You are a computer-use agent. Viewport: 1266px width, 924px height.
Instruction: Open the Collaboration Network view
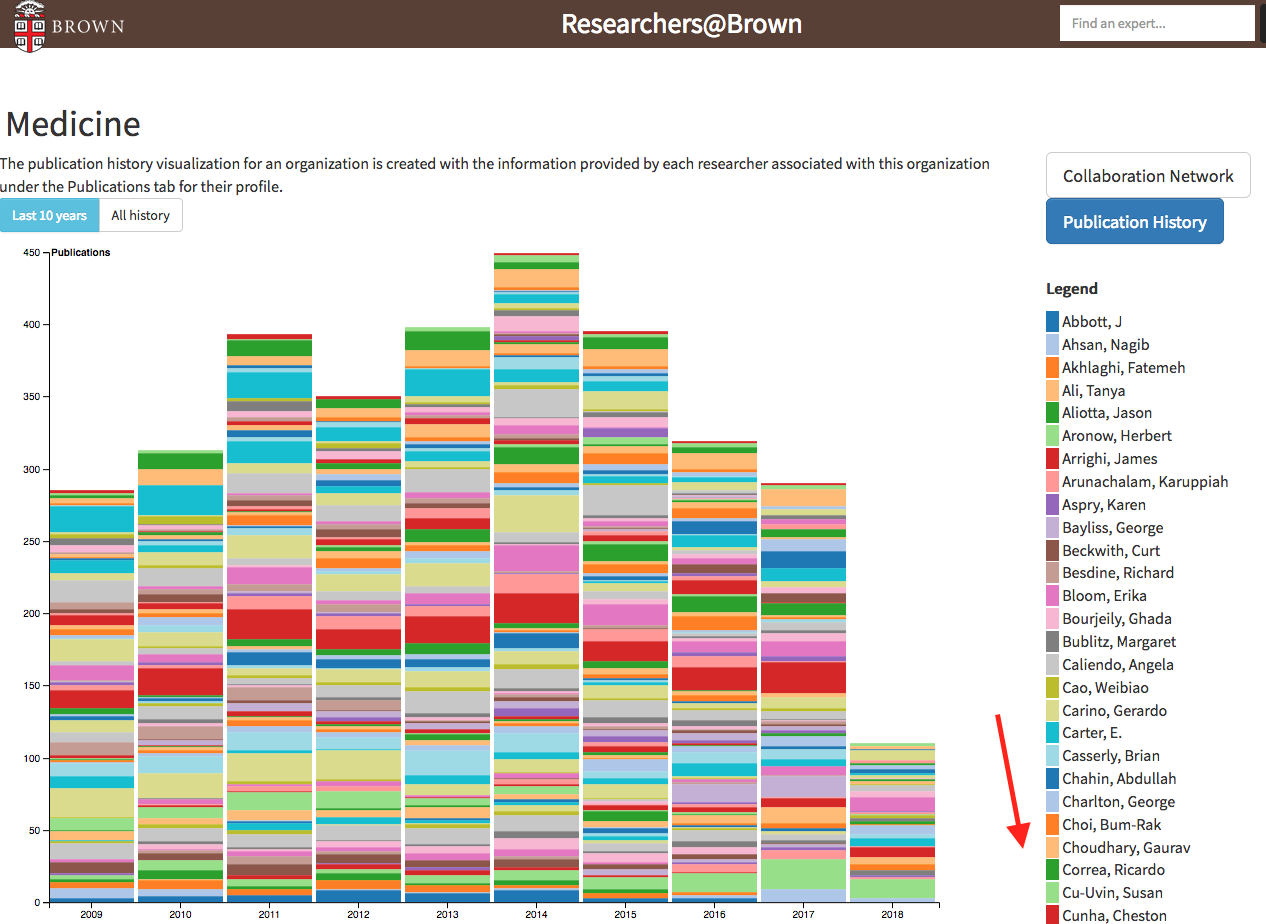(x=1148, y=175)
